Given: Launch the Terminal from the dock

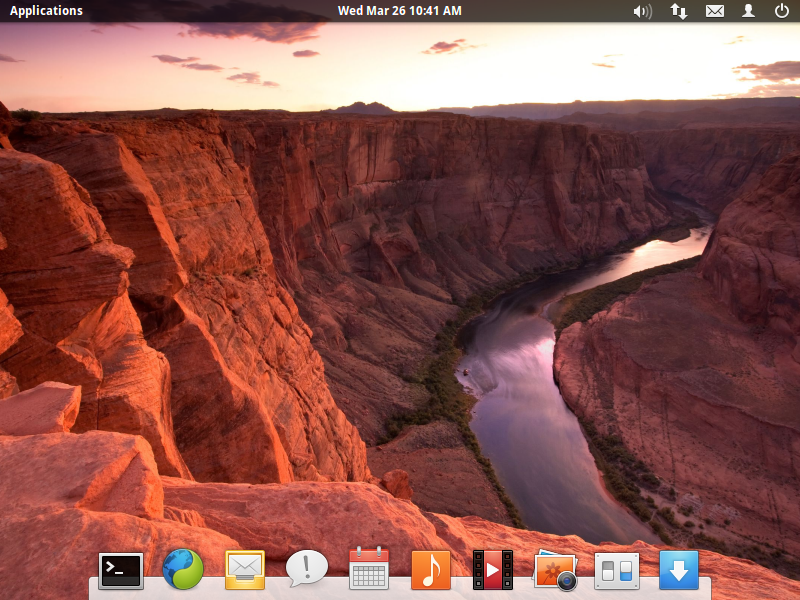Looking at the screenshot, I should click(120, 570).
